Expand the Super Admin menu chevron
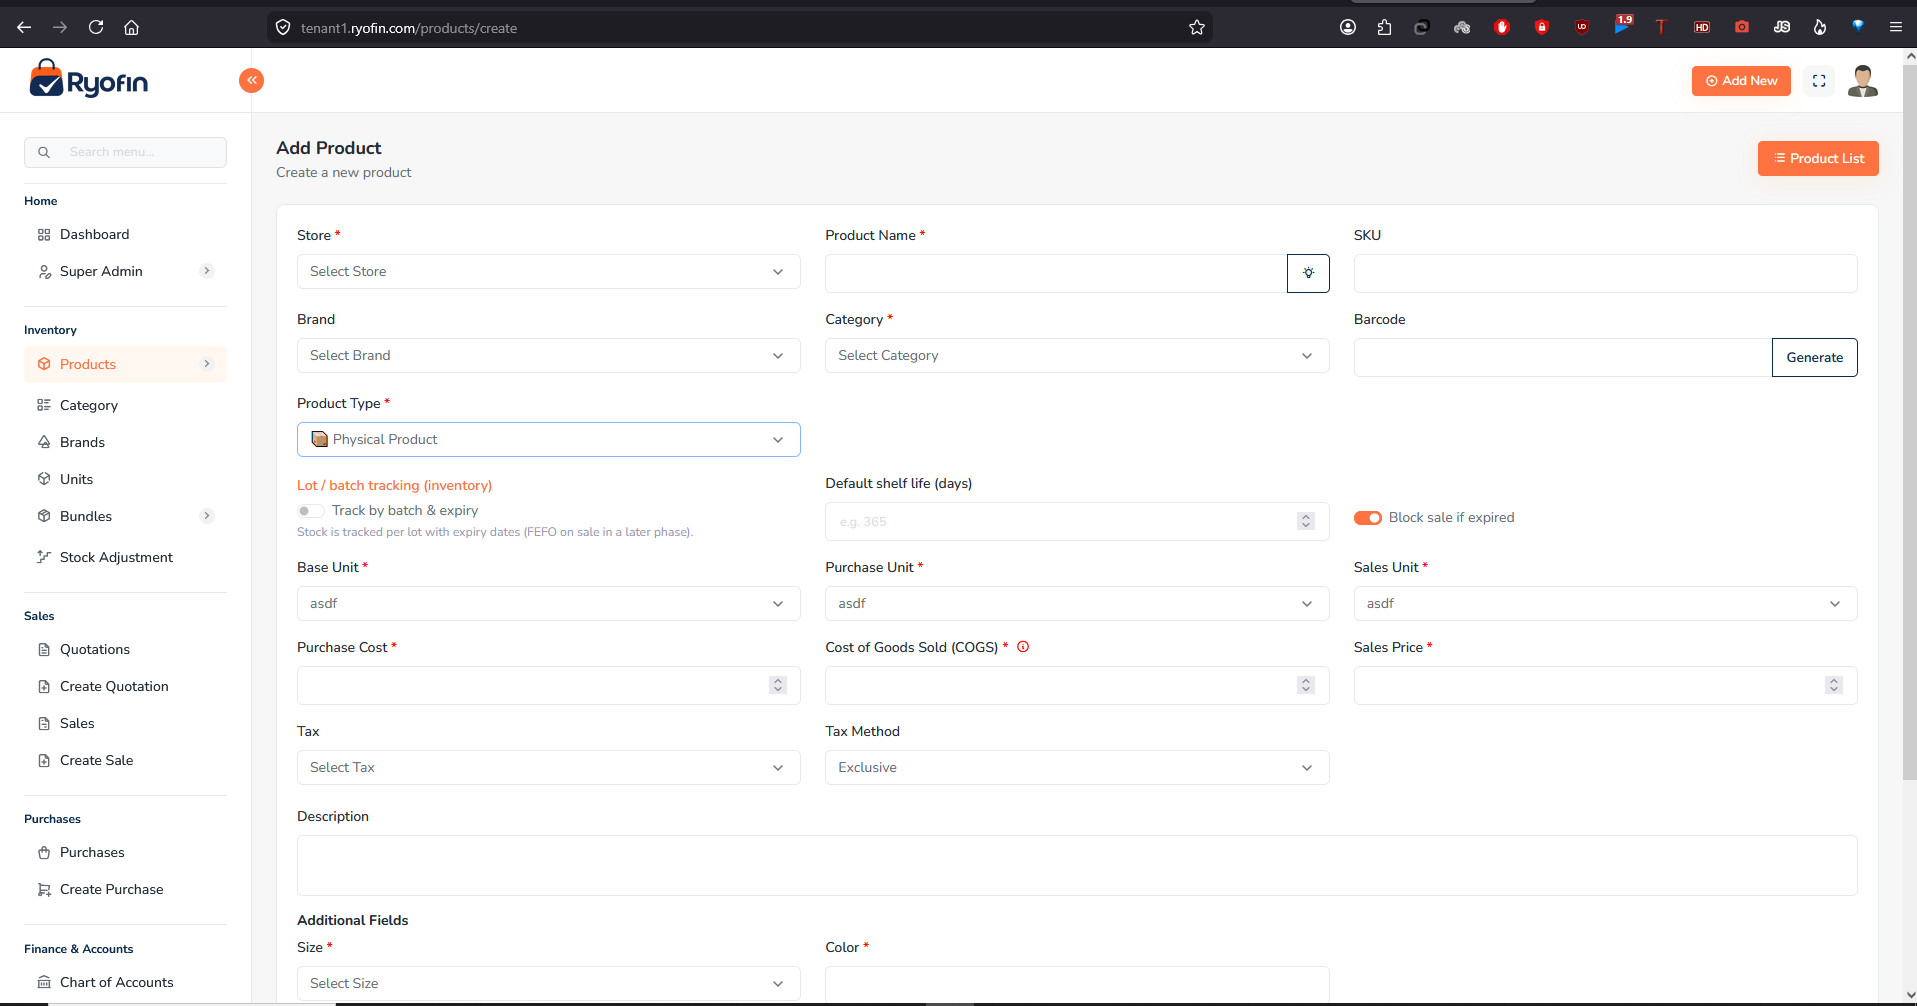1917x1006 pixels. pos(207,271)
